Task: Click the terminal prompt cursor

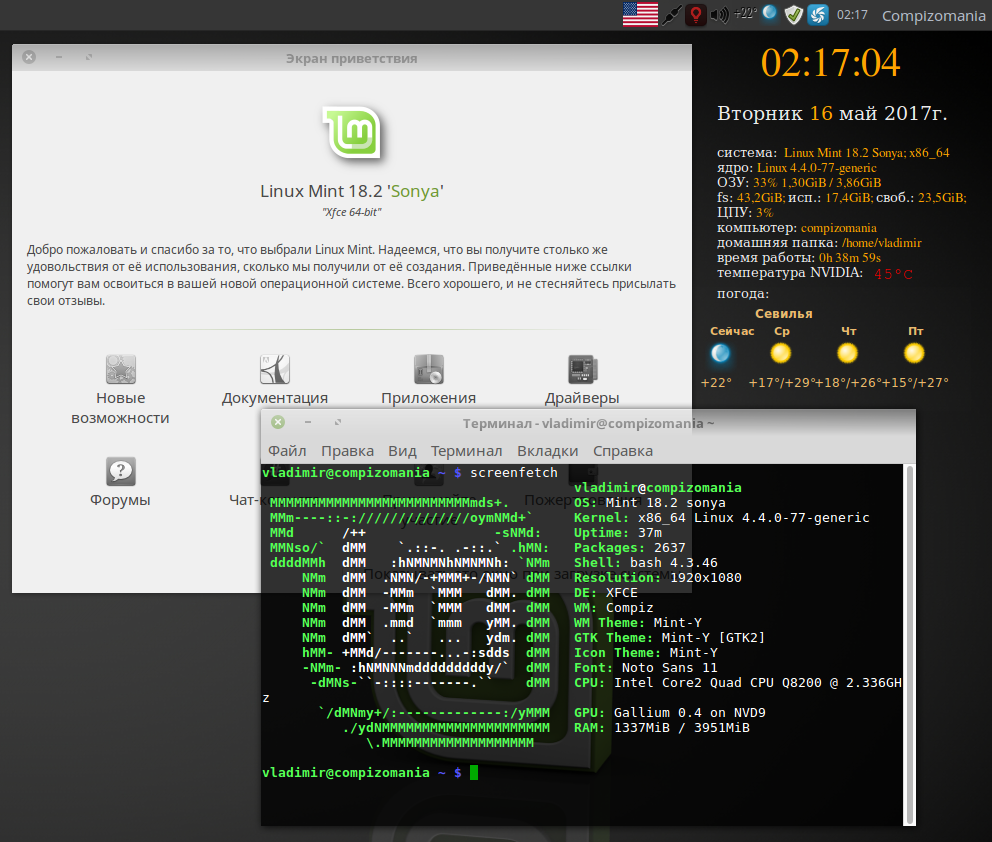Action: (474, 772)
